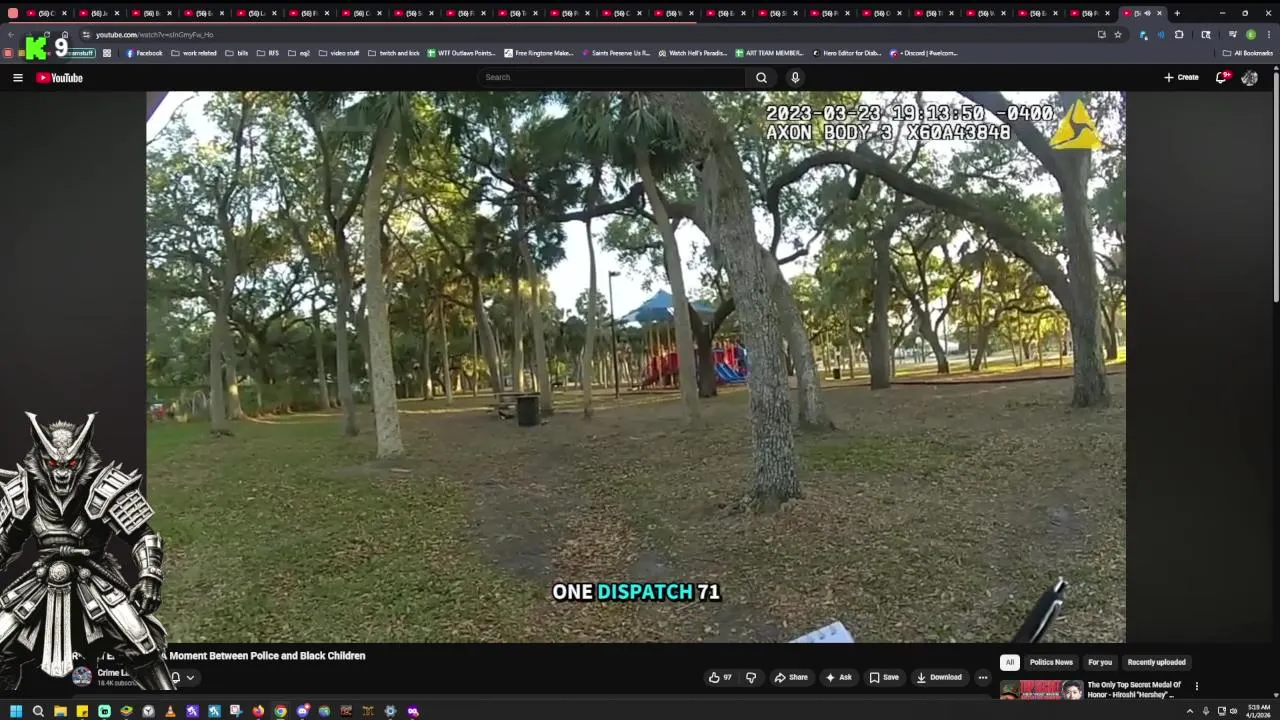
Task: Open the Chrome profile avatar
Action: point(1250,34)
